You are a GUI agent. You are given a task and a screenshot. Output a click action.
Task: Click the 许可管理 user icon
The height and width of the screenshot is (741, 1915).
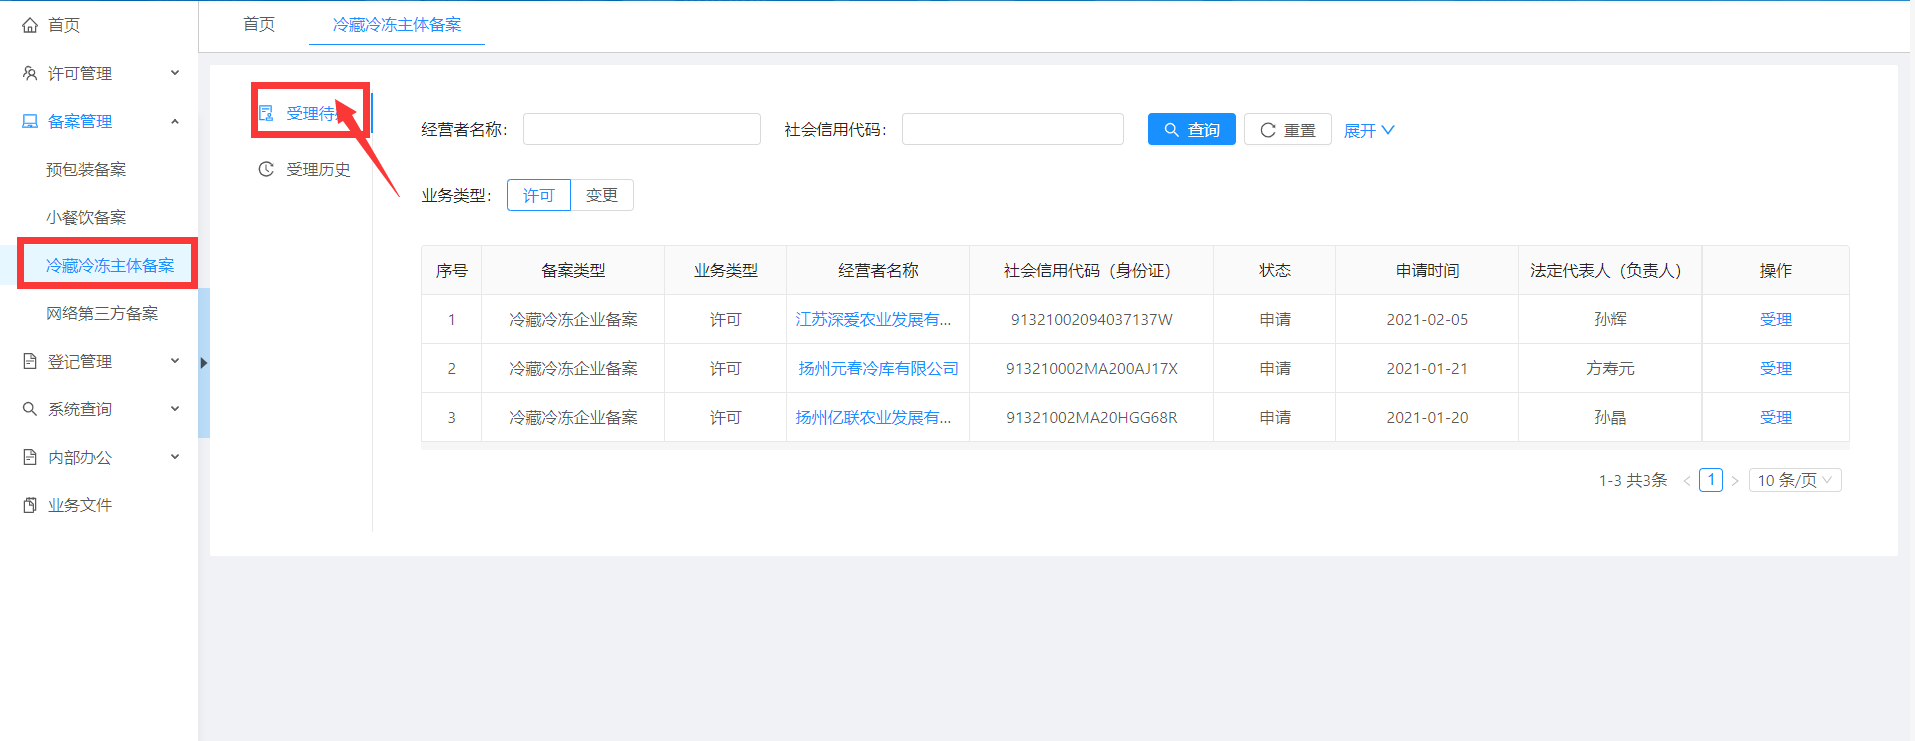point(30,73)
